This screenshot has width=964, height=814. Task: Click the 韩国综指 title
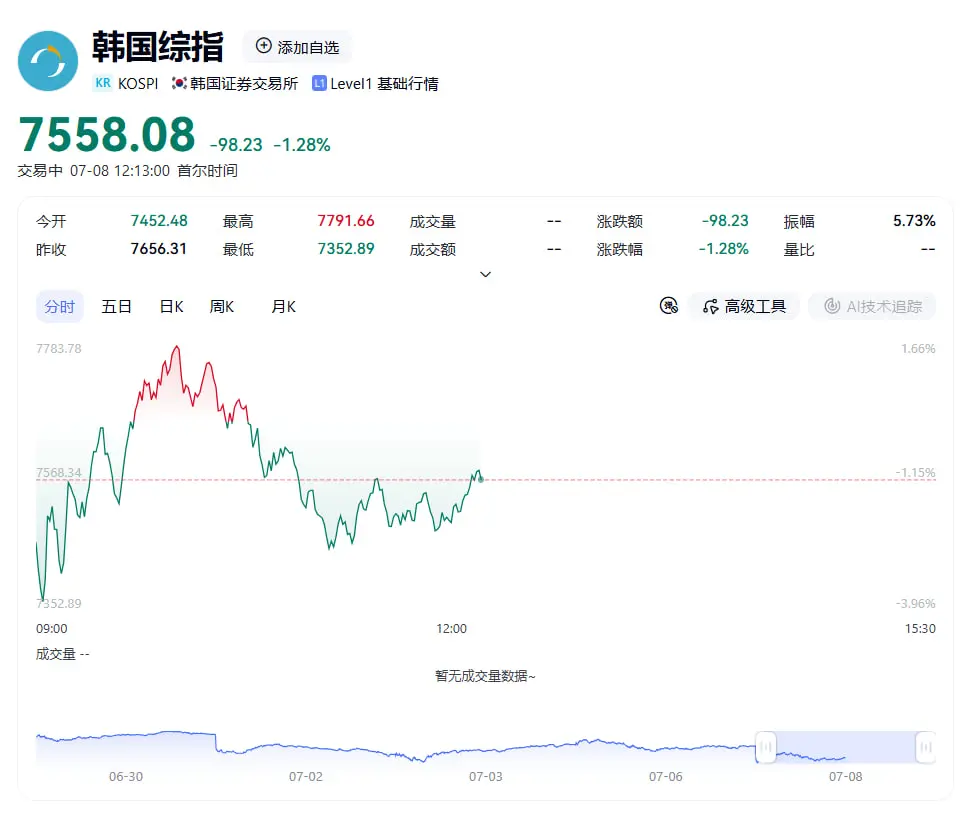[x=157, y=47]
